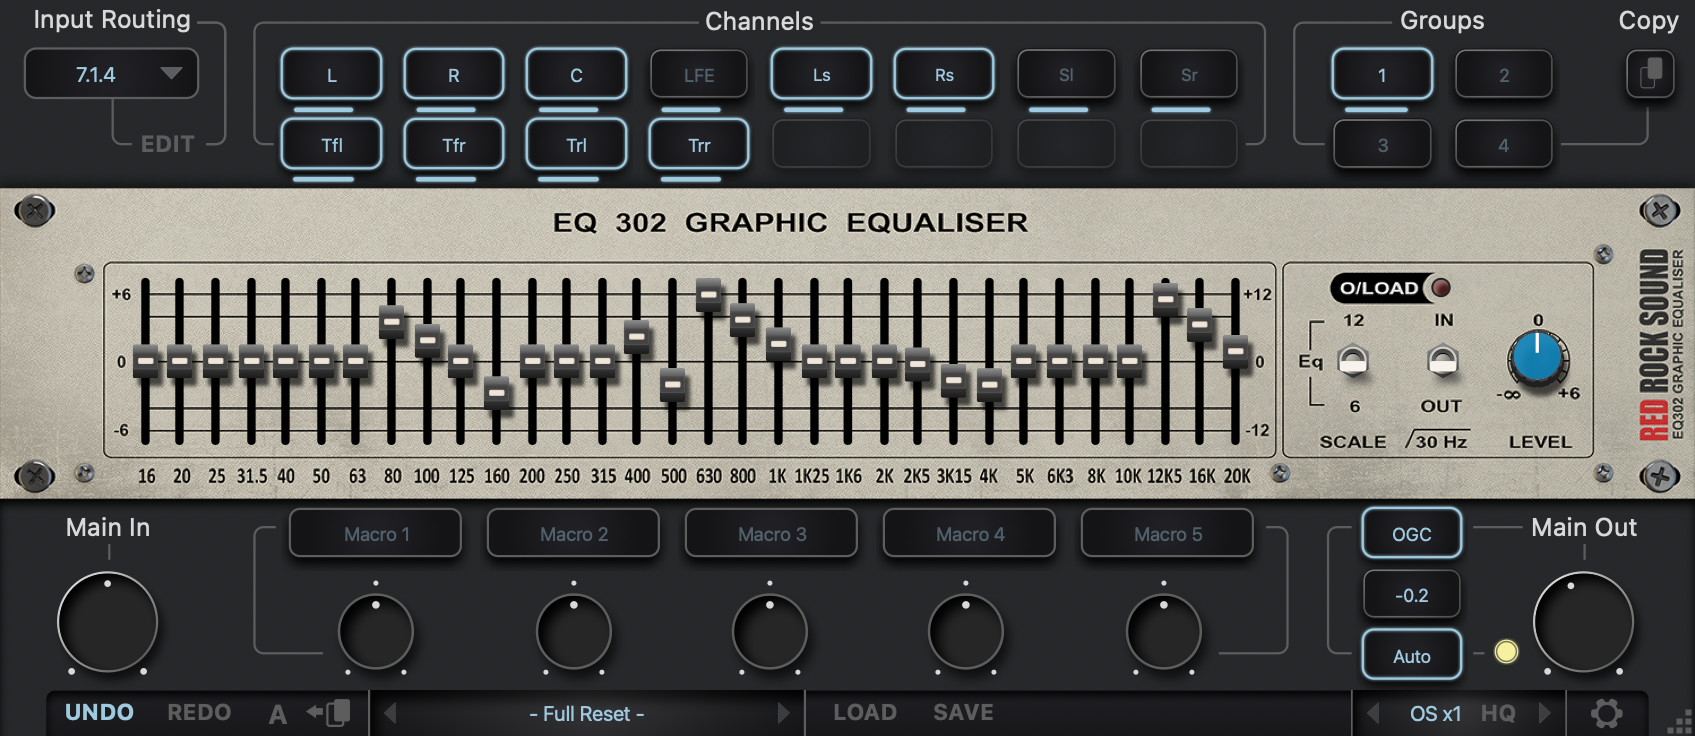Click the yellow Auto gain indicator light

[x=1506, y=652]
